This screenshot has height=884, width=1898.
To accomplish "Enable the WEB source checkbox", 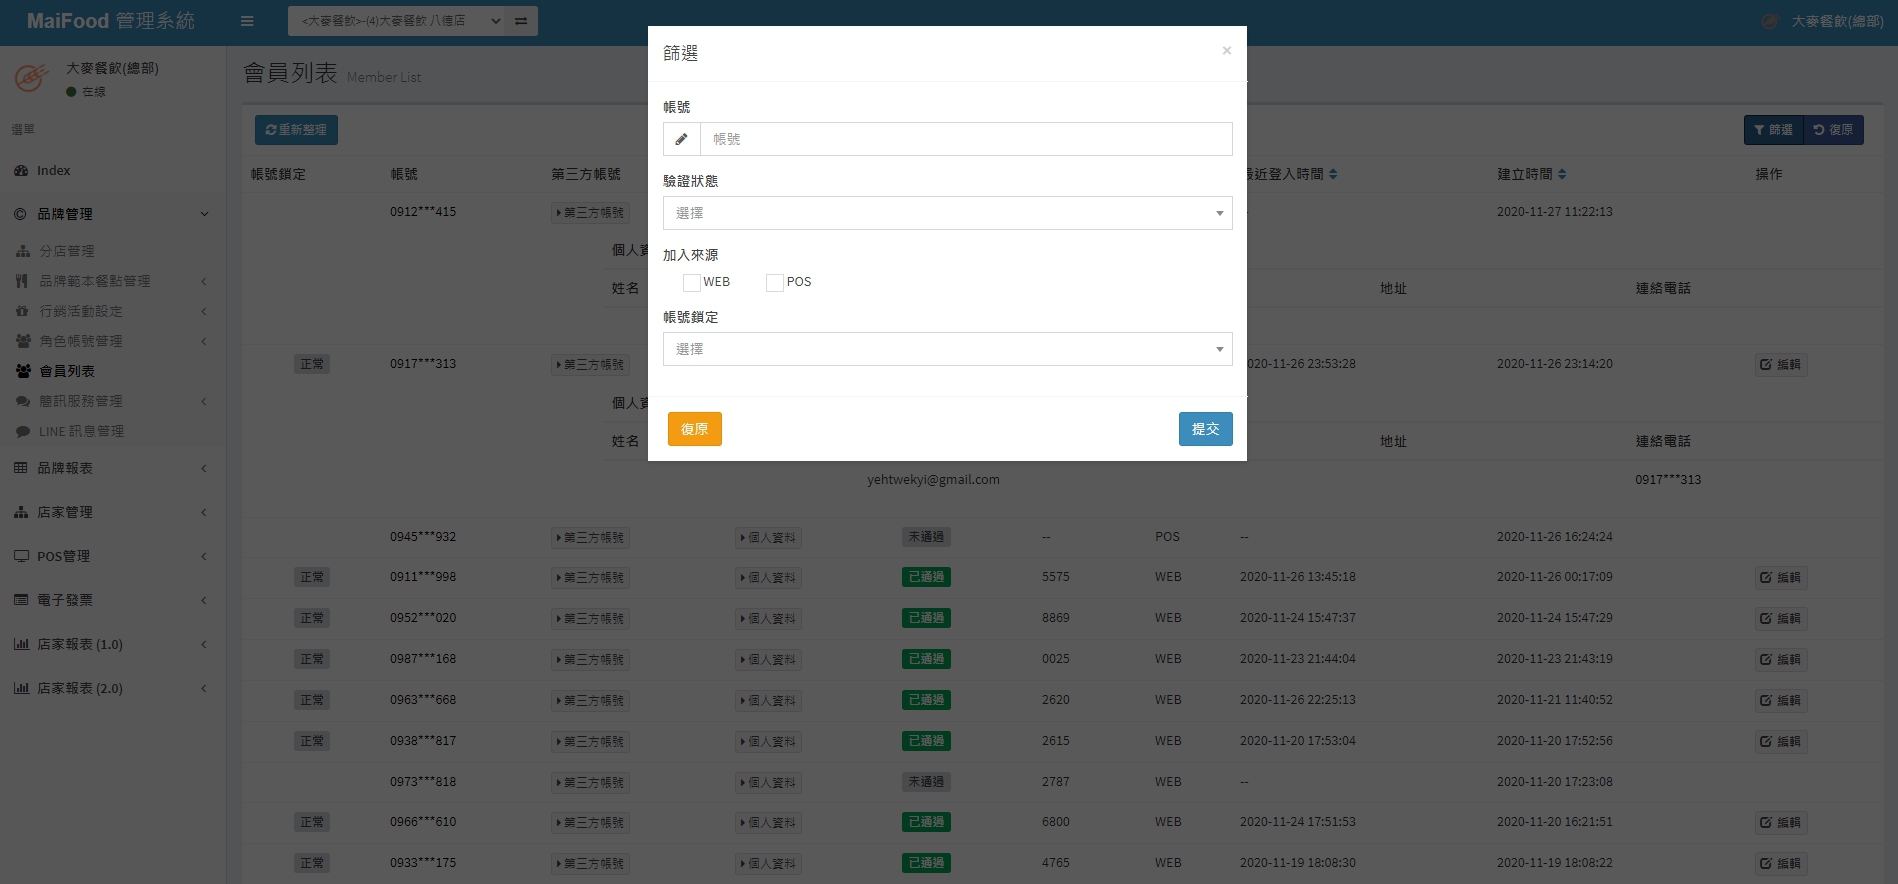I will point(691,283).
